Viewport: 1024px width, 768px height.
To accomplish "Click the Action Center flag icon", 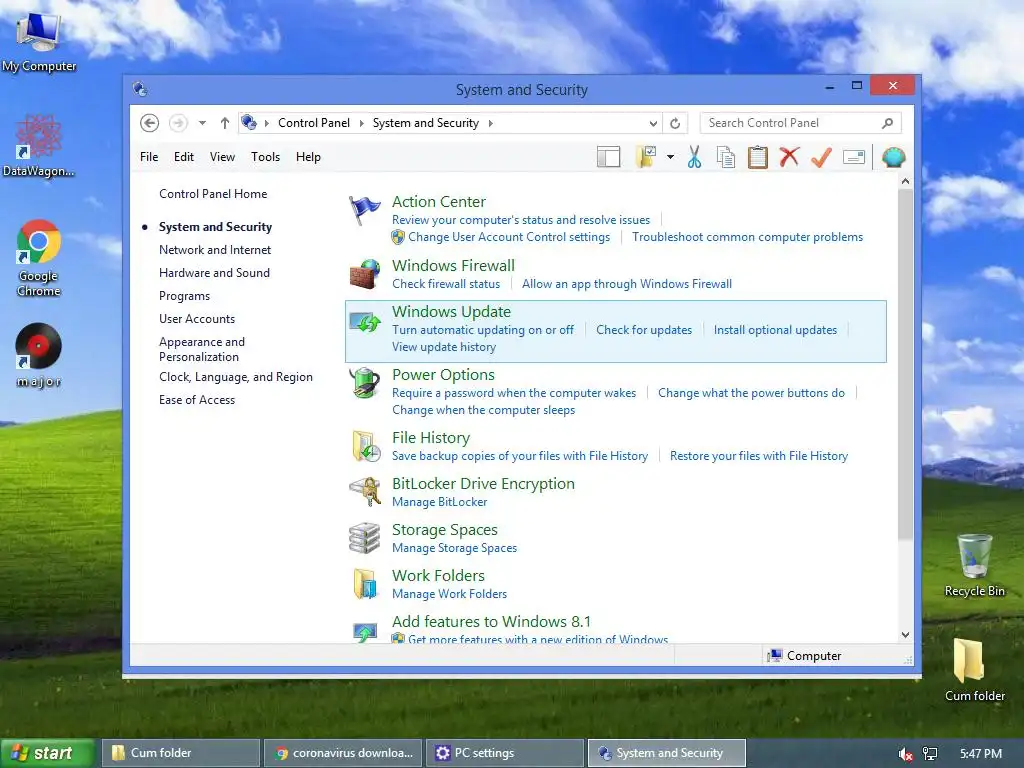I will tap(364, 211).
